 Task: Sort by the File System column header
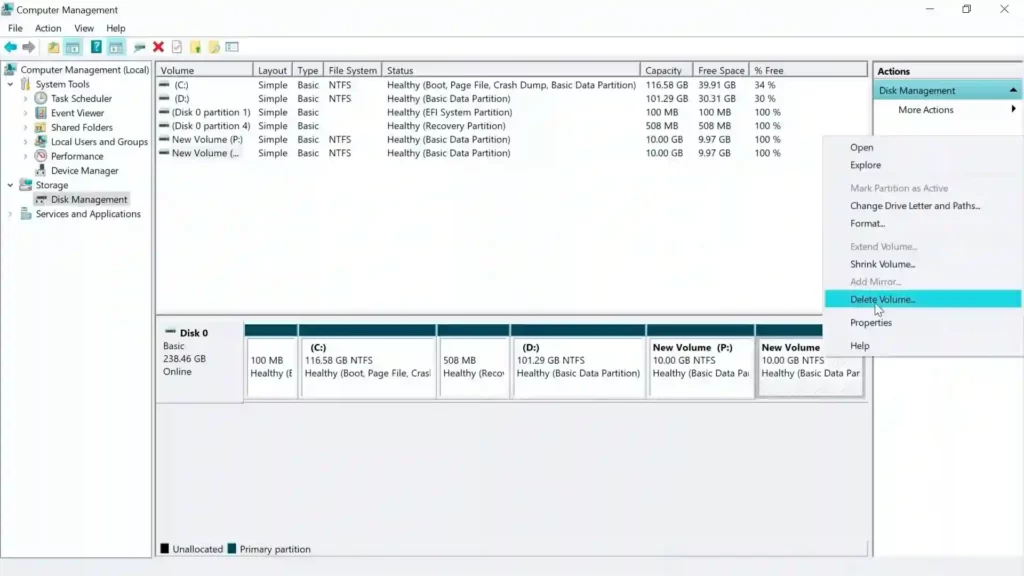[353, 70]
